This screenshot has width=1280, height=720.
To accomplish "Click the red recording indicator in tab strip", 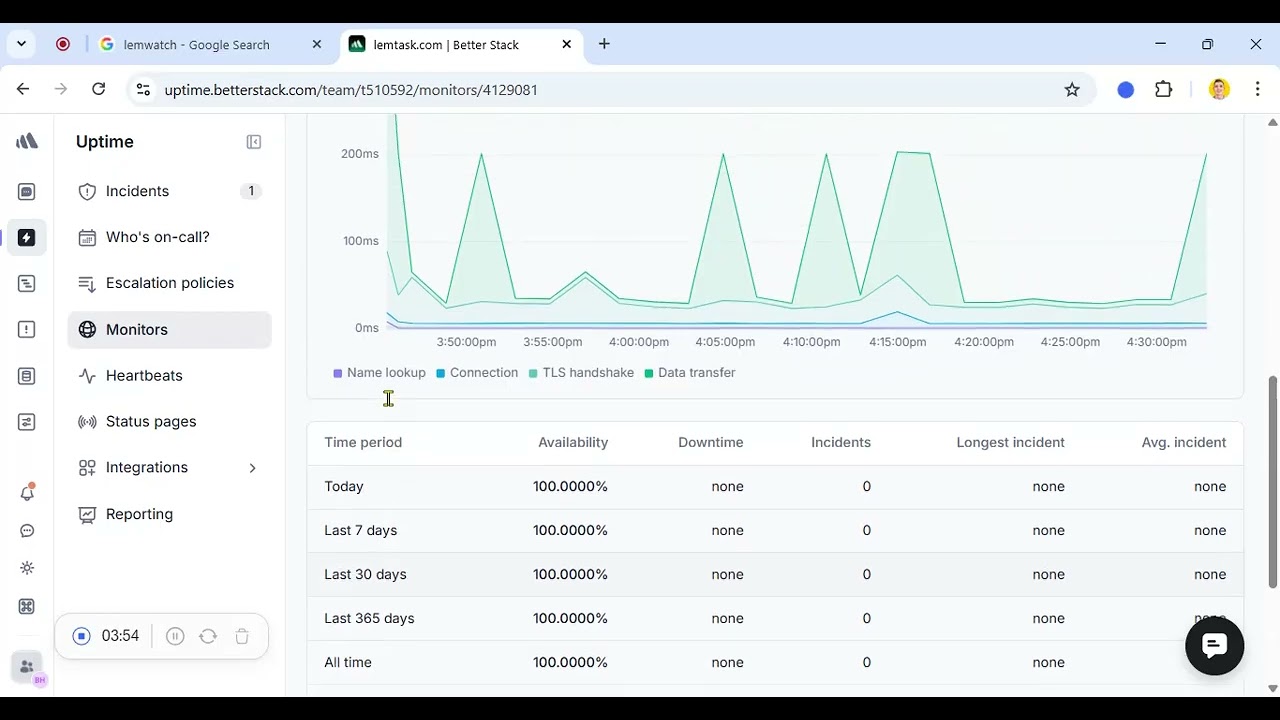I will pyautogui.click(x=63, y=44).
